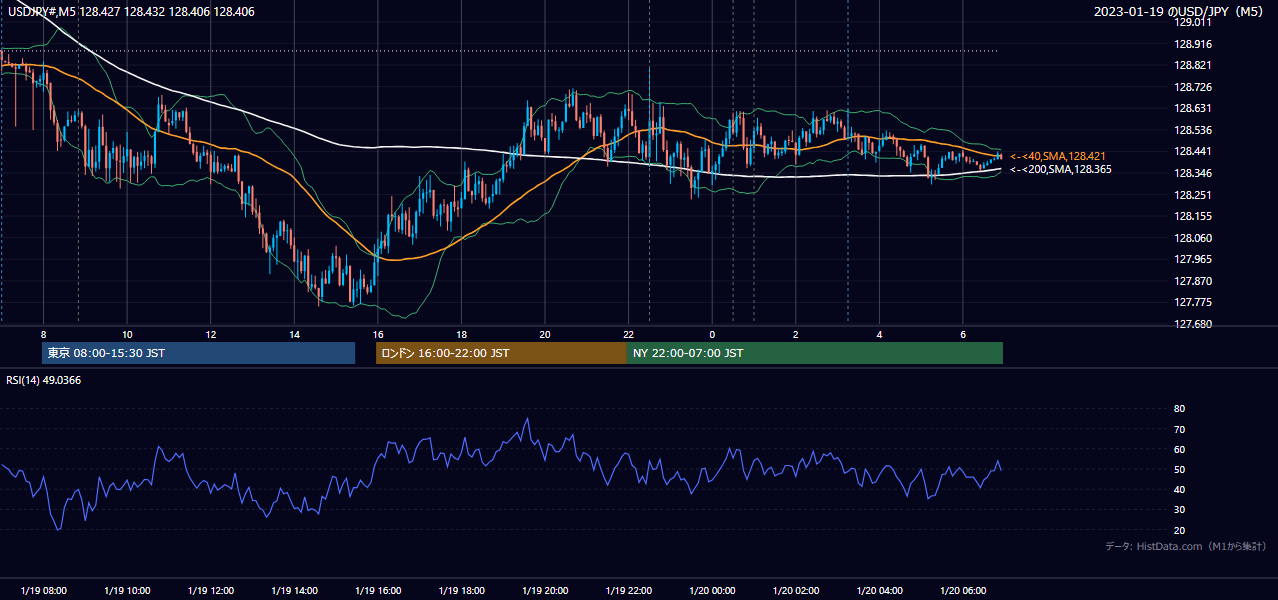Click price axis label 129.011
This screenshot has height=600, width=1278.
click(x=1192, y=22)
